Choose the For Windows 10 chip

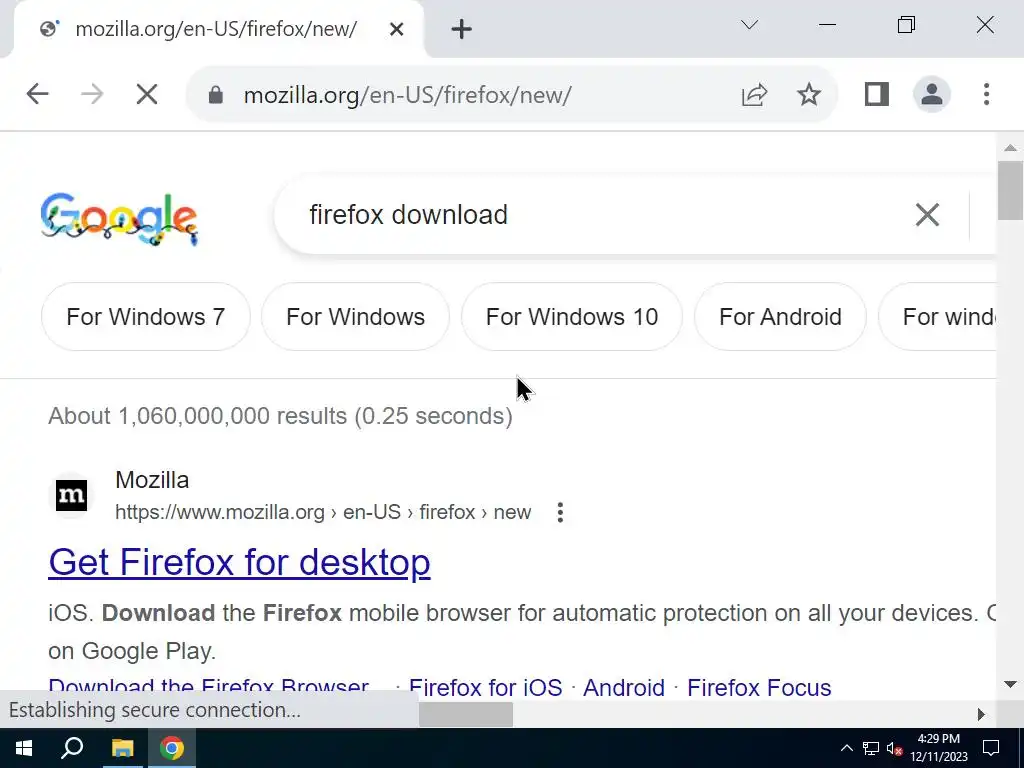pyautogui.click(x=572, y=317)
